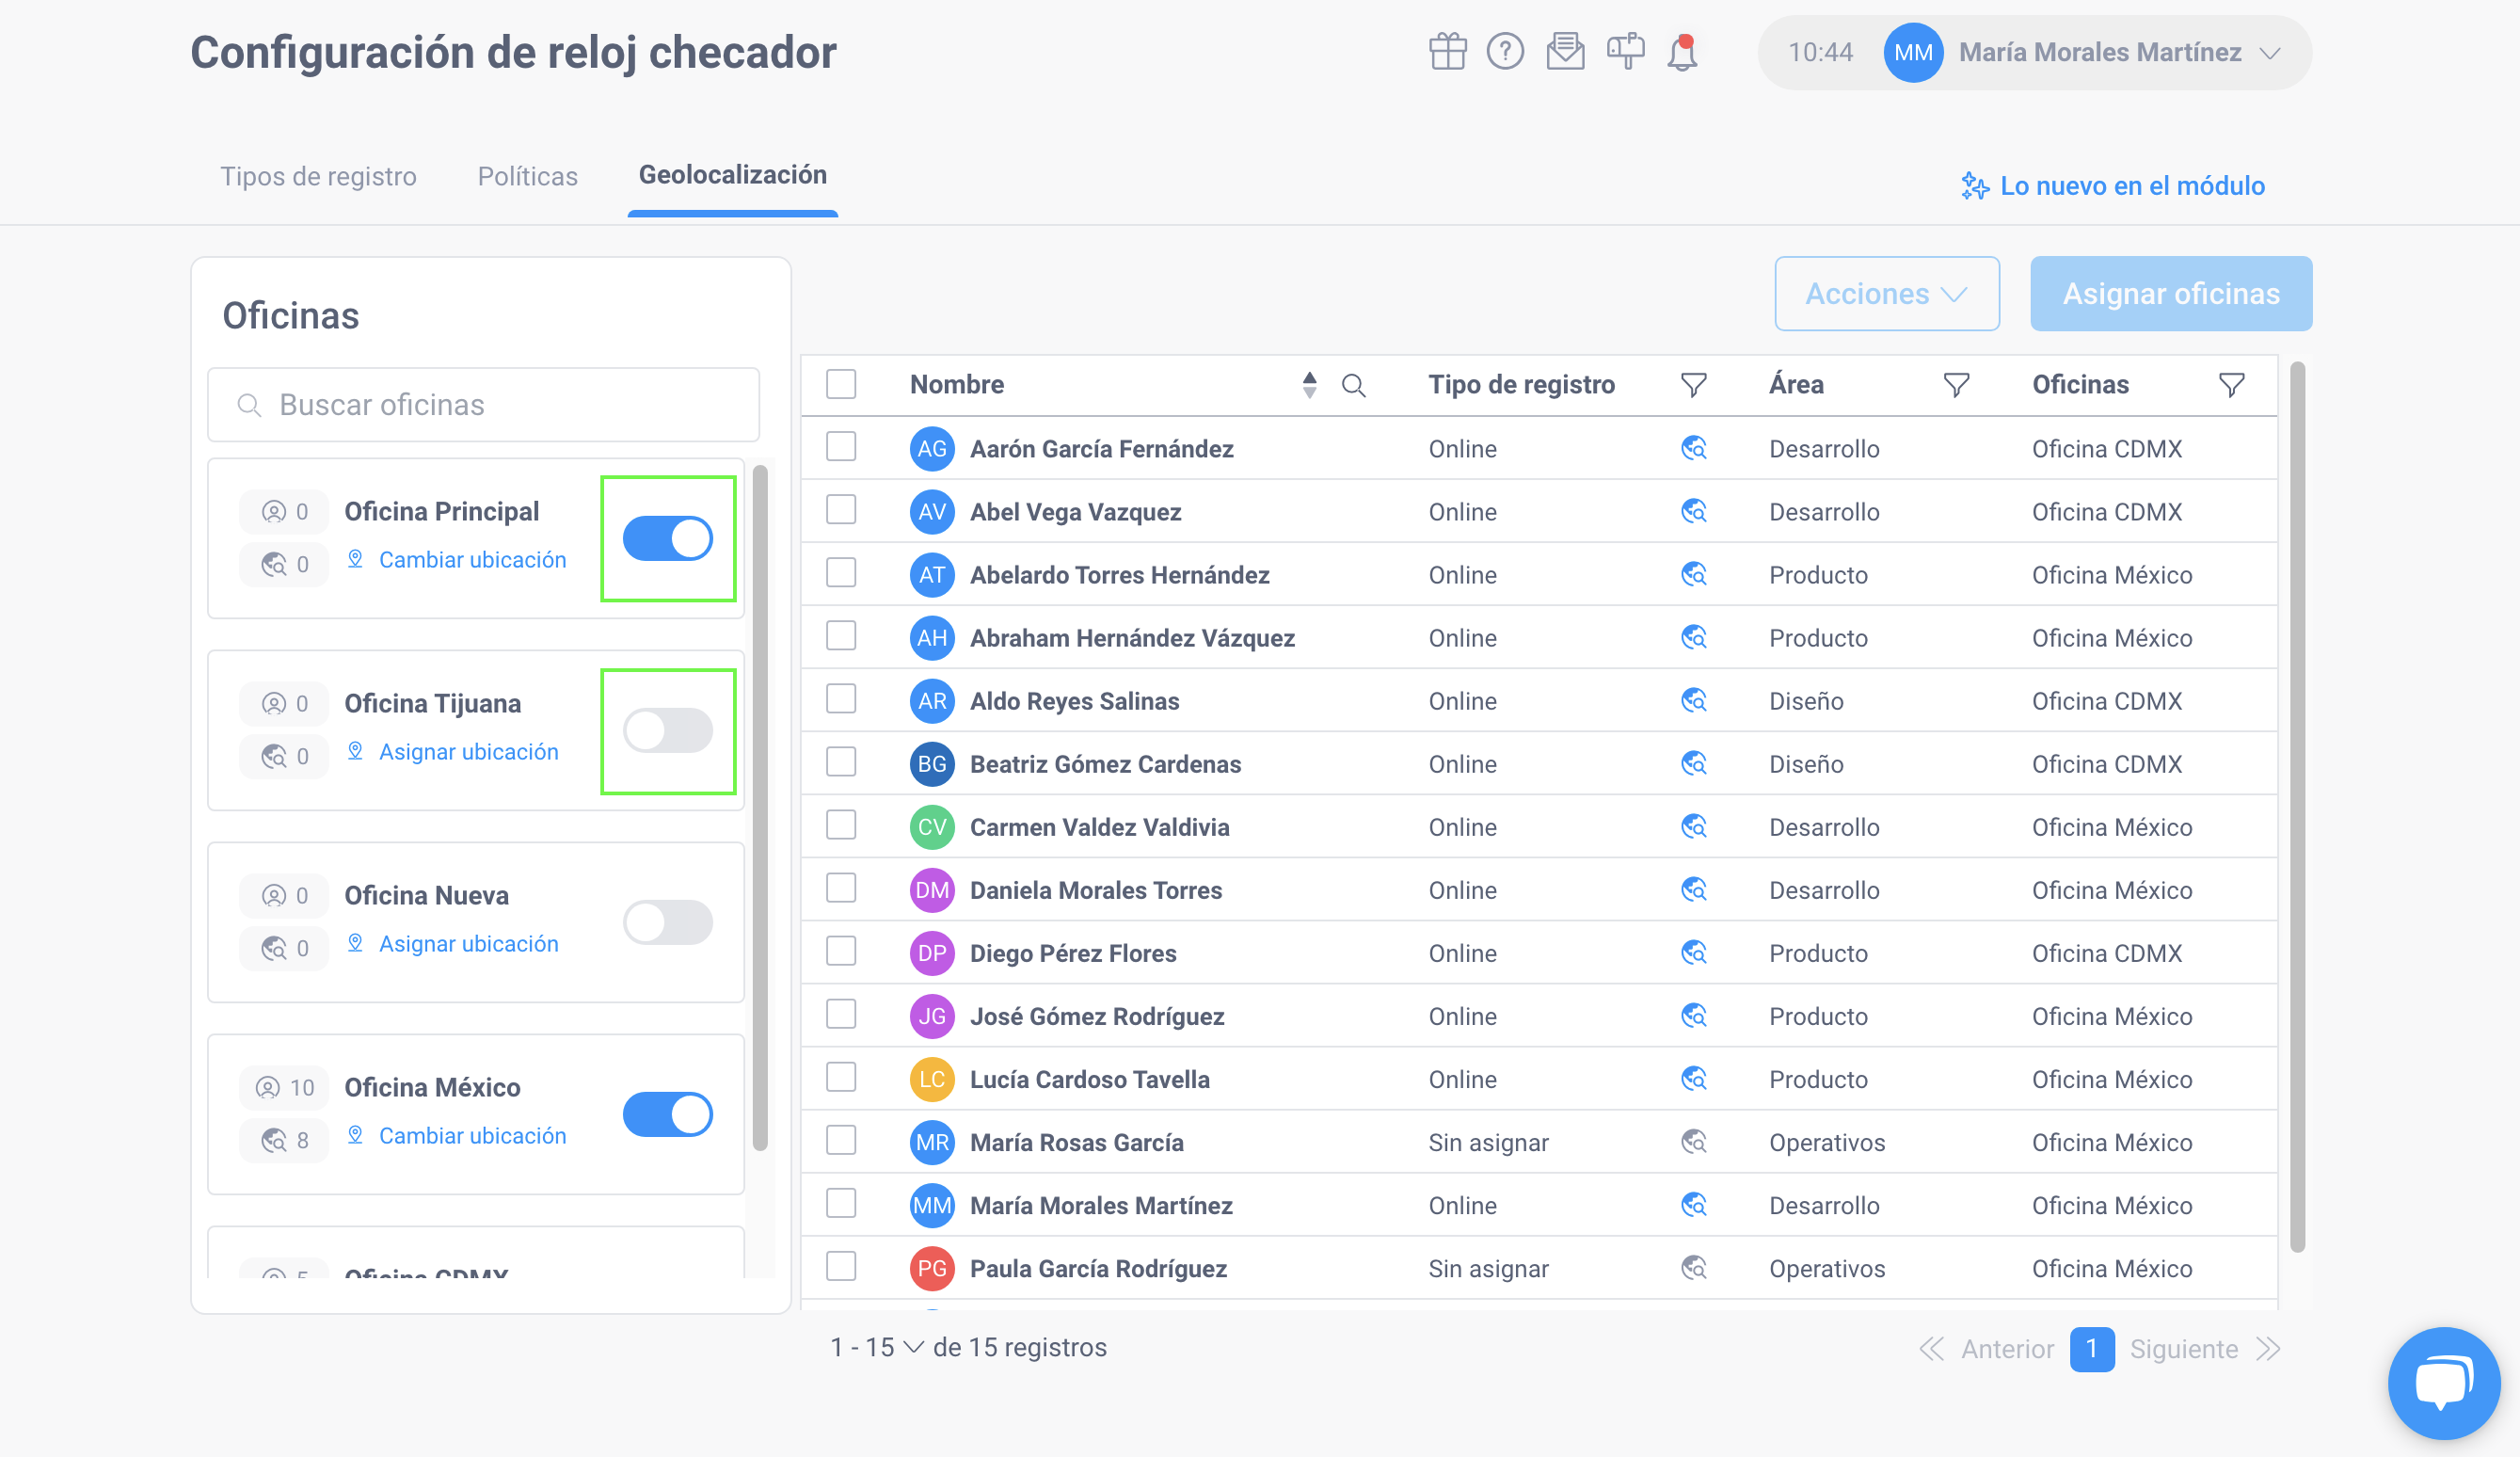
Task: Click the BG avatar of Beatriz Gómez
Action: coord(932,764)
